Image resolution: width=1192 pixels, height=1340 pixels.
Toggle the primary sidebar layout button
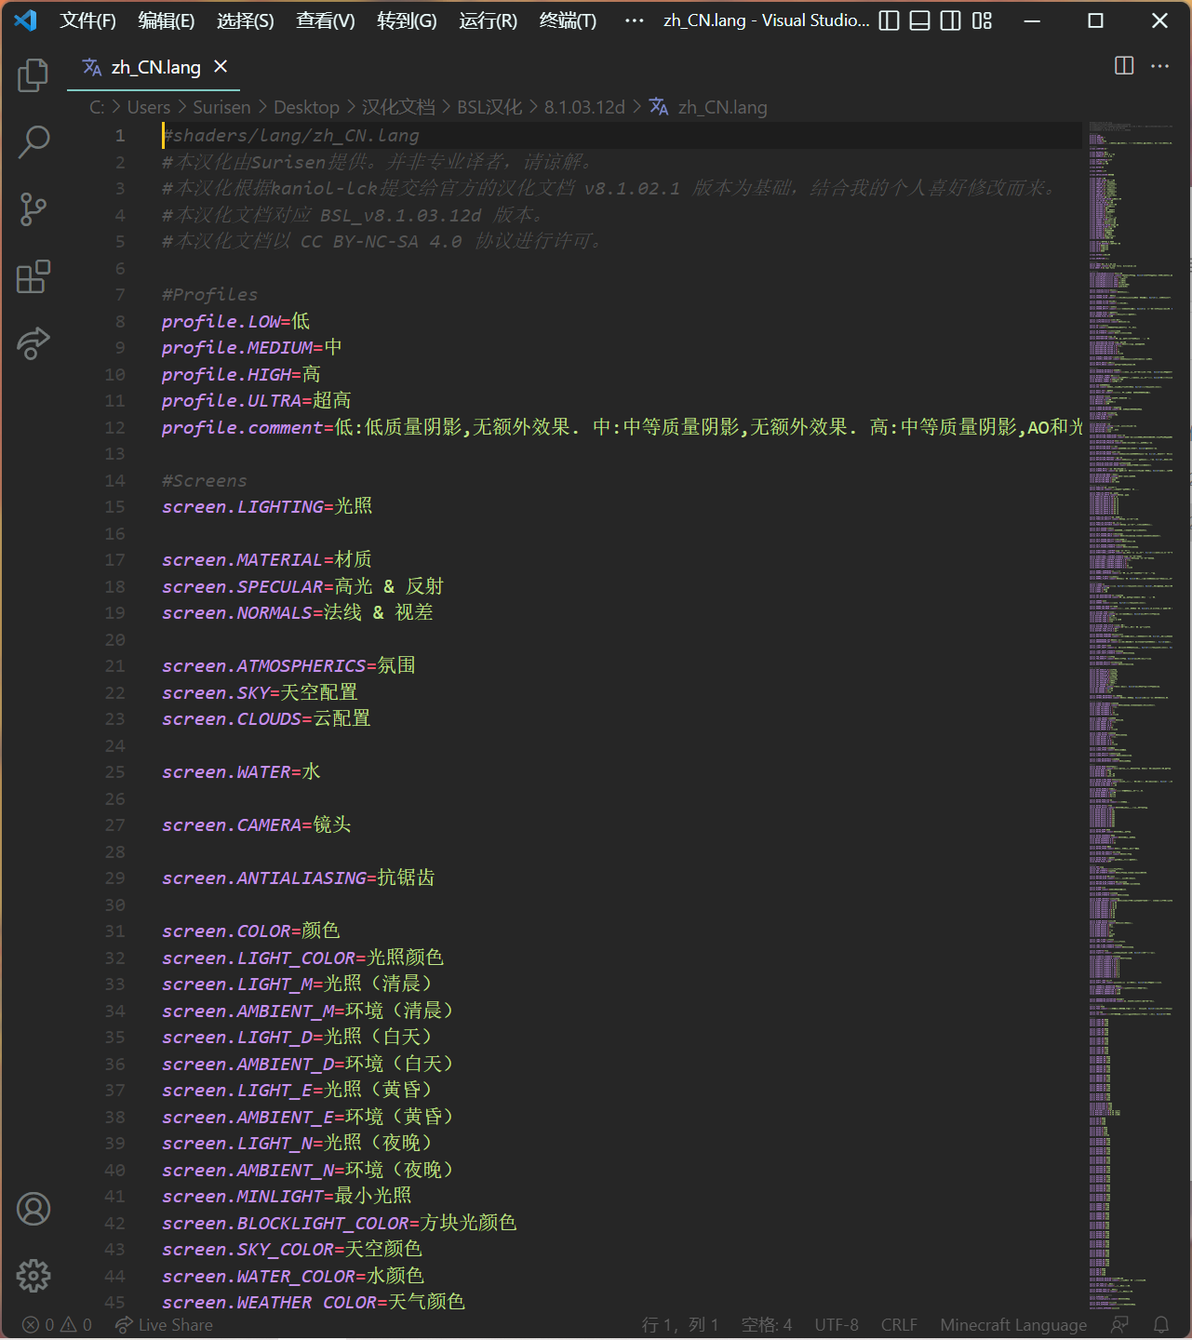889,21
